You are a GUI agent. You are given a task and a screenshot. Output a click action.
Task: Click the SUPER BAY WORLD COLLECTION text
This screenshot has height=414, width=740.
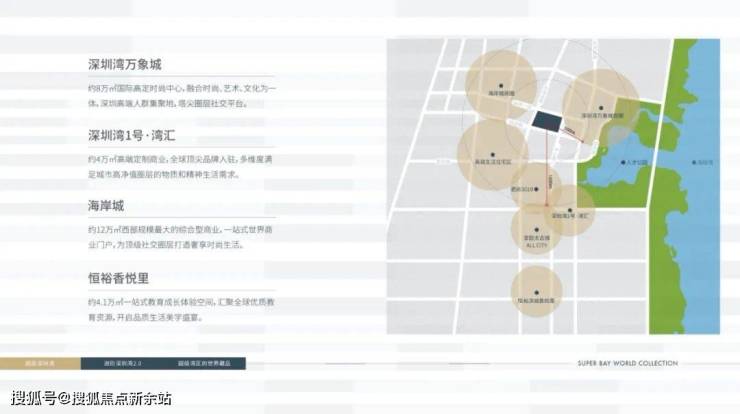(x=628, y=363)
